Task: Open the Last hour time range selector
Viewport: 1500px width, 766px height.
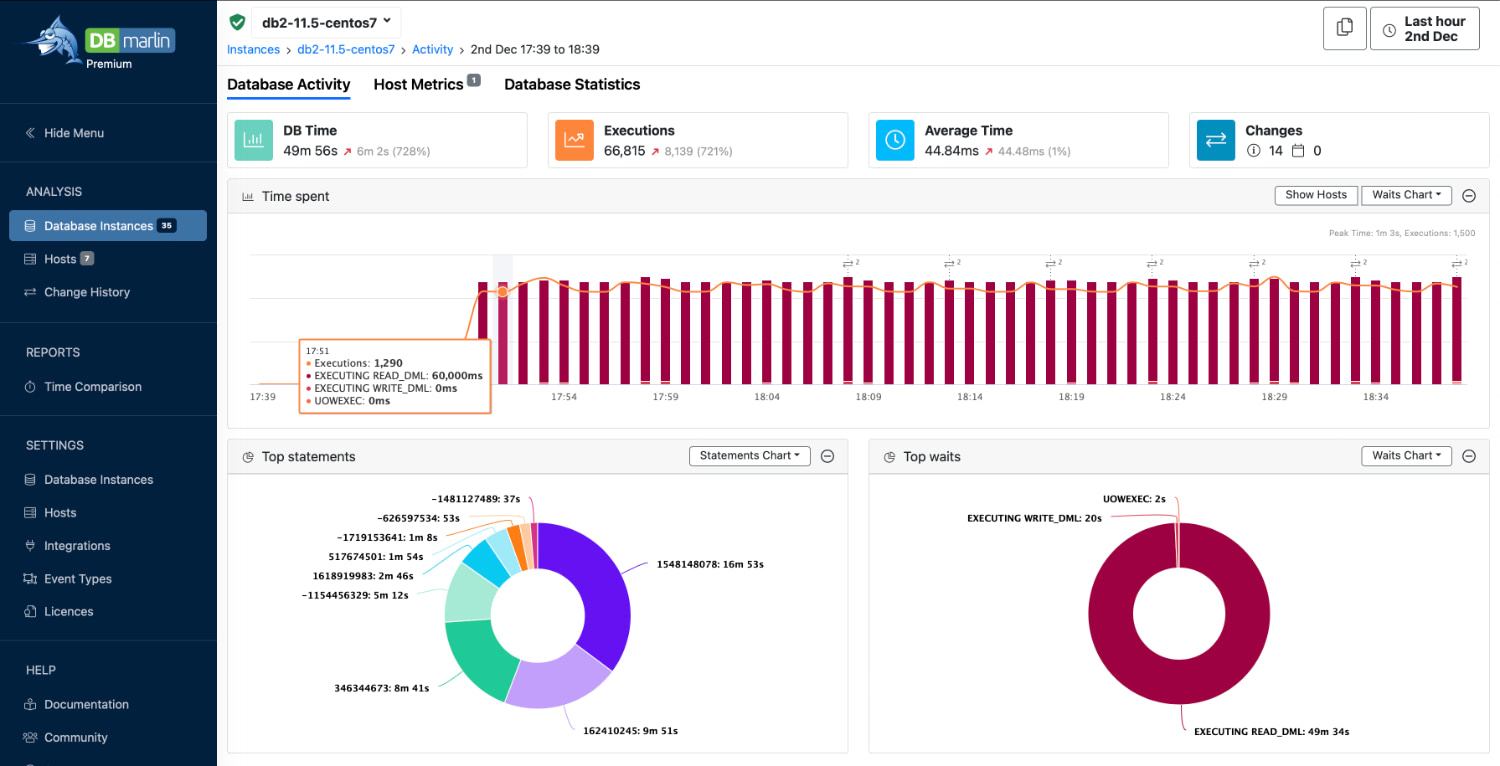Action: [x=1424, y=29]
